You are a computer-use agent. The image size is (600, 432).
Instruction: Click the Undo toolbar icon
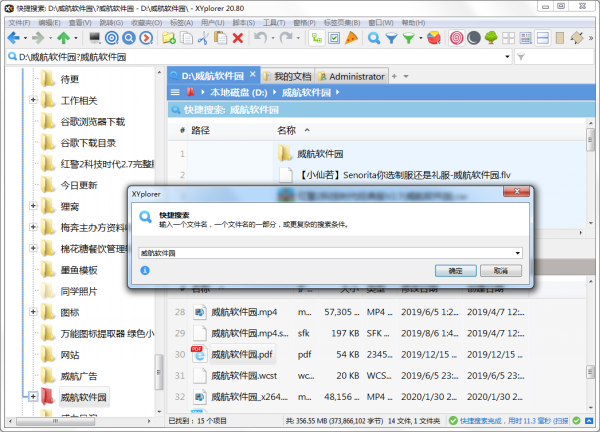[x=261, y=39]
